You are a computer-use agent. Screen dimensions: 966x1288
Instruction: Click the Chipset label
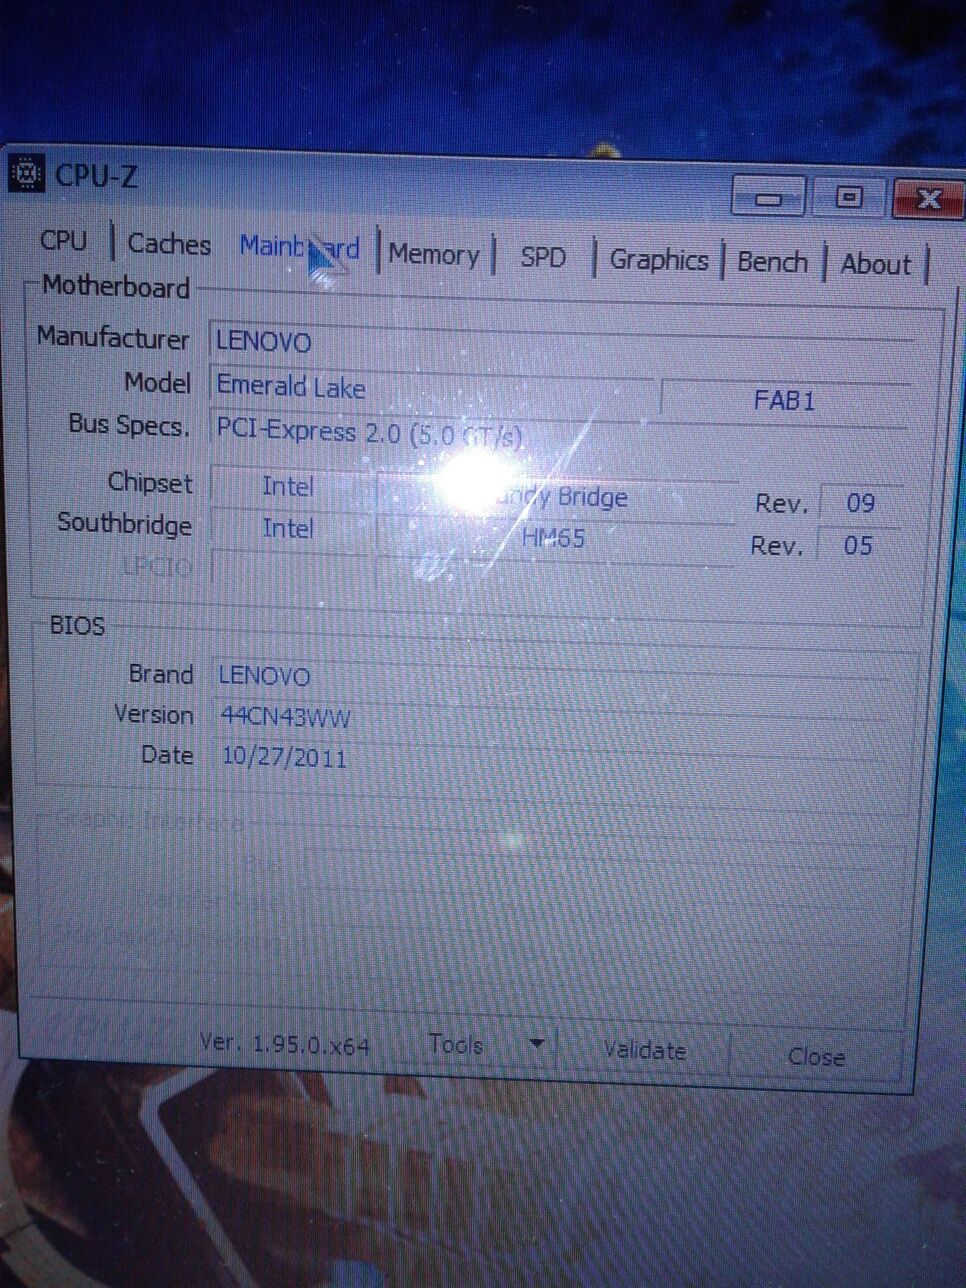tap(150, 482)
